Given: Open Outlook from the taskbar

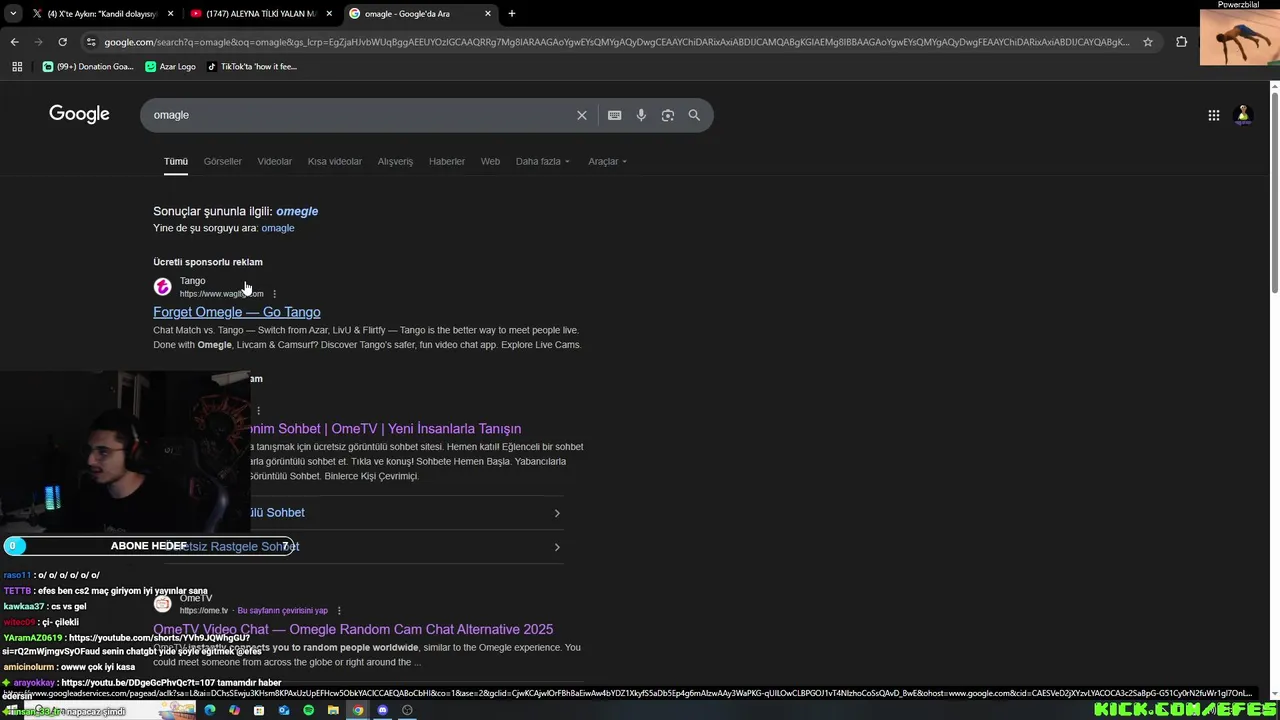Looking at the screenshot, I should point(284,710).
